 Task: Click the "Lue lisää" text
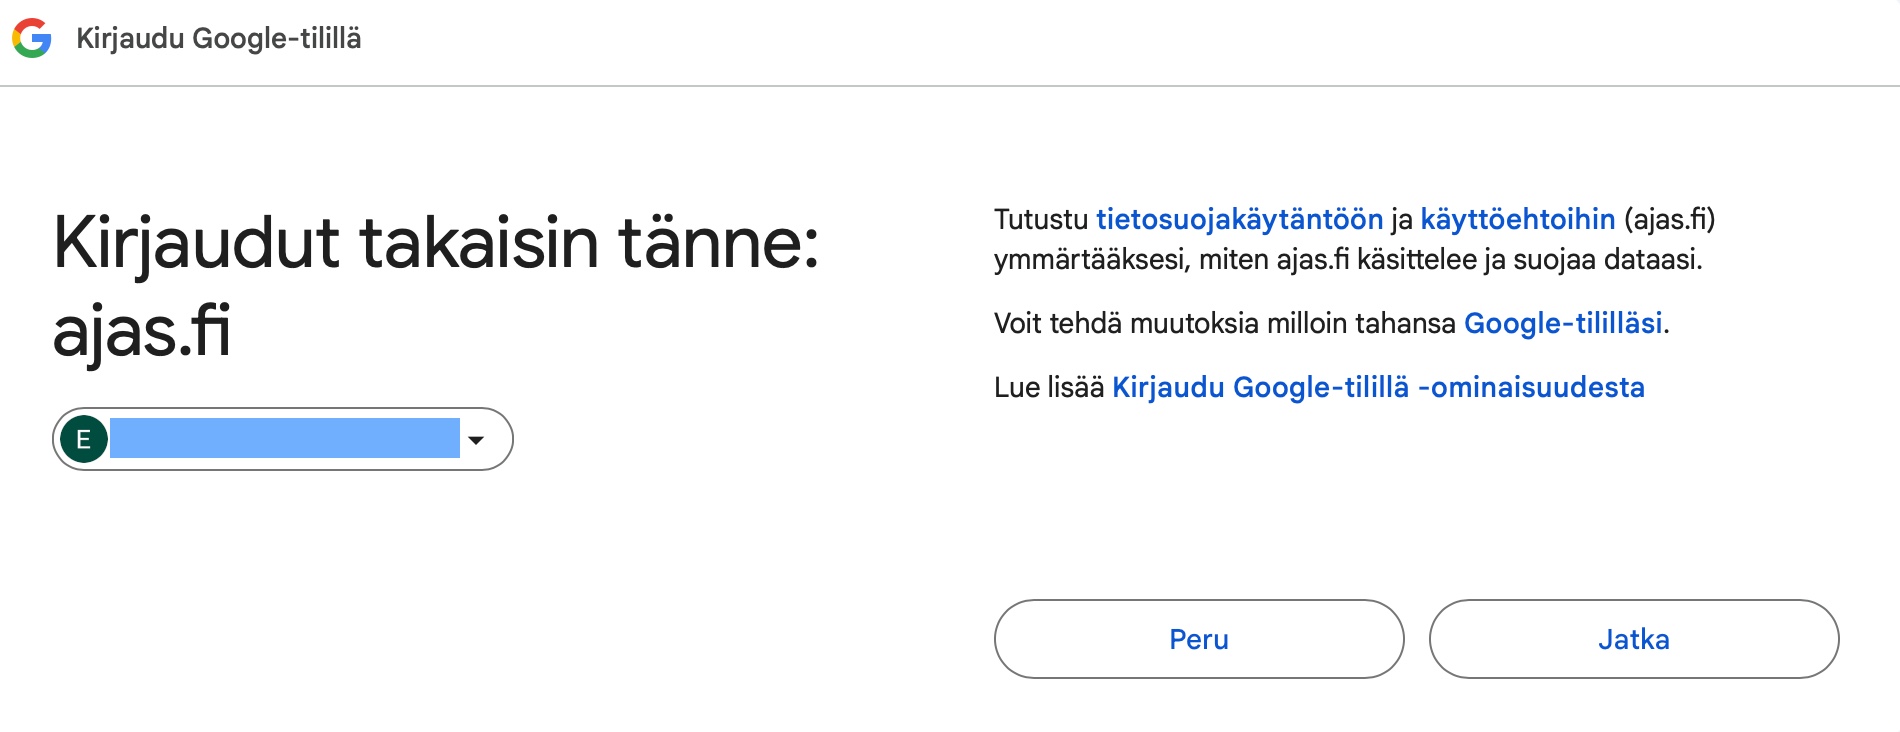pos(1049,387)
